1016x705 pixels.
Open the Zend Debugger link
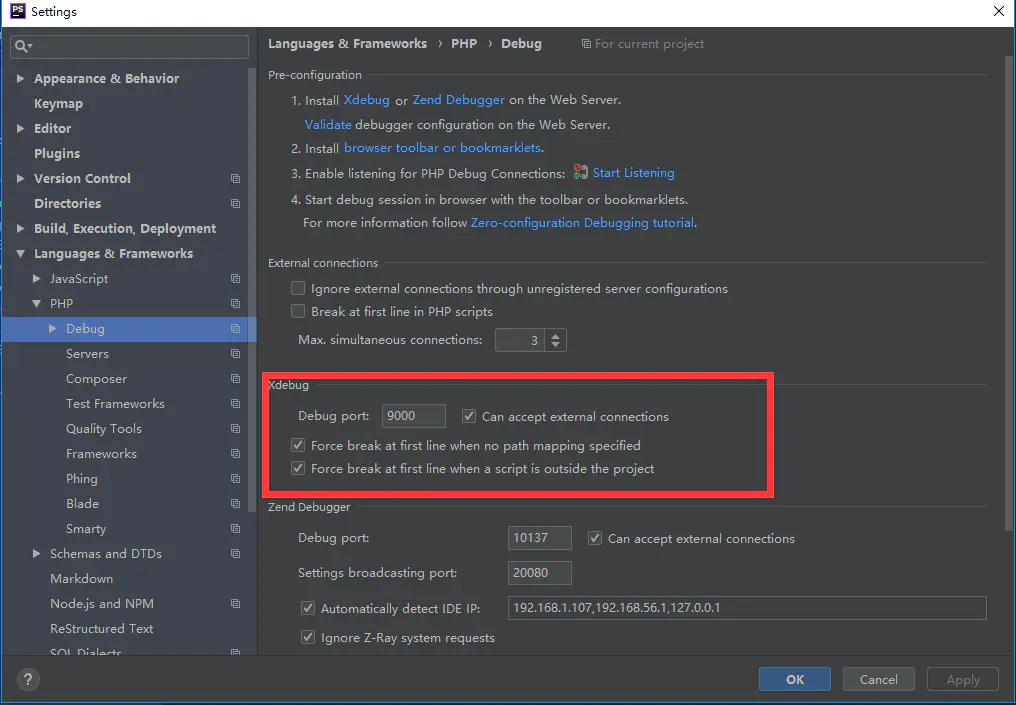[459, 100]
